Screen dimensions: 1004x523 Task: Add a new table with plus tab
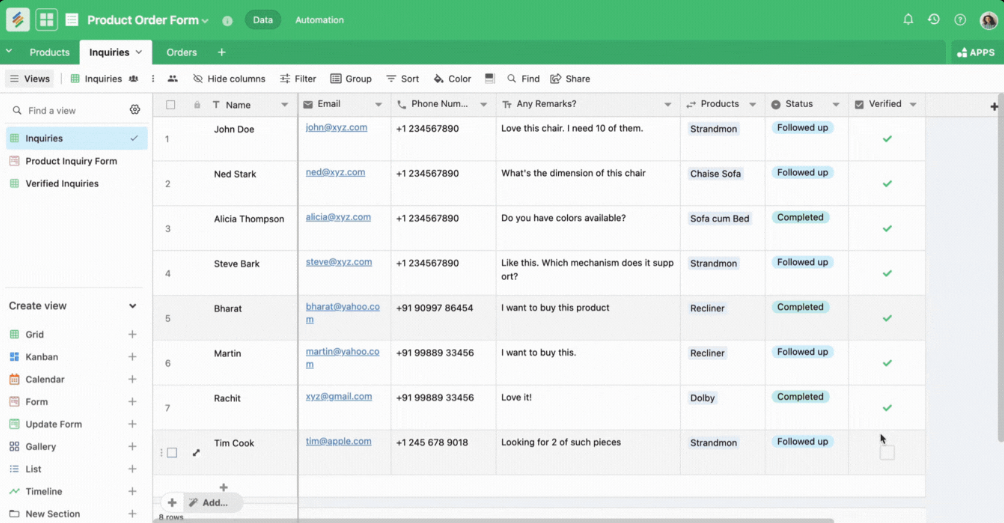pos(222,52)
